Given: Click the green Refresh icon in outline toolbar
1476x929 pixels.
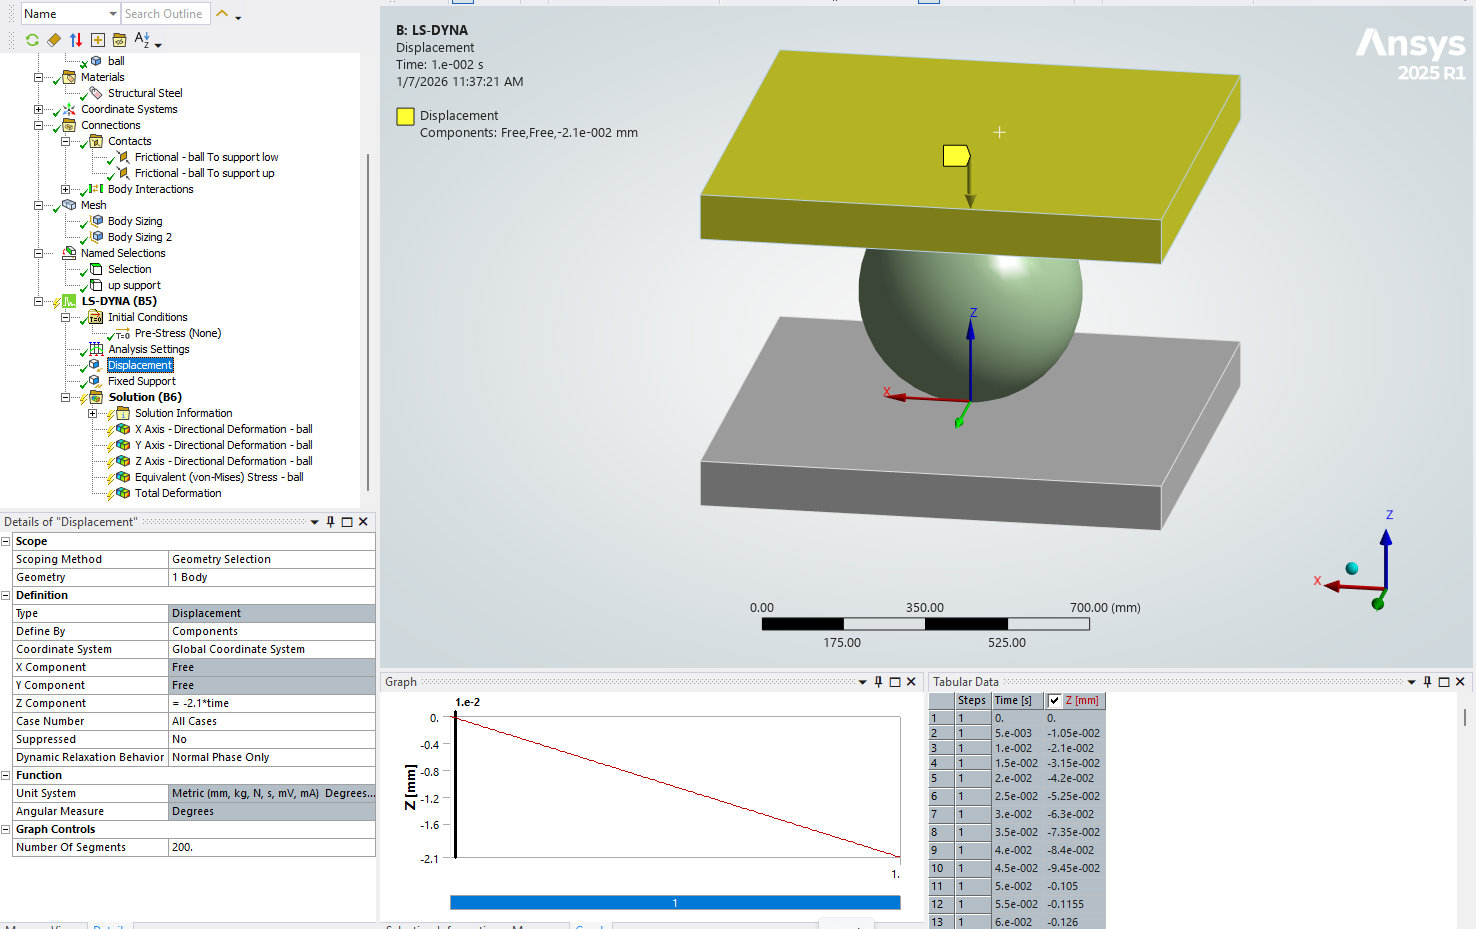Looking at the screenshot, I should click(x=32, y=40).
